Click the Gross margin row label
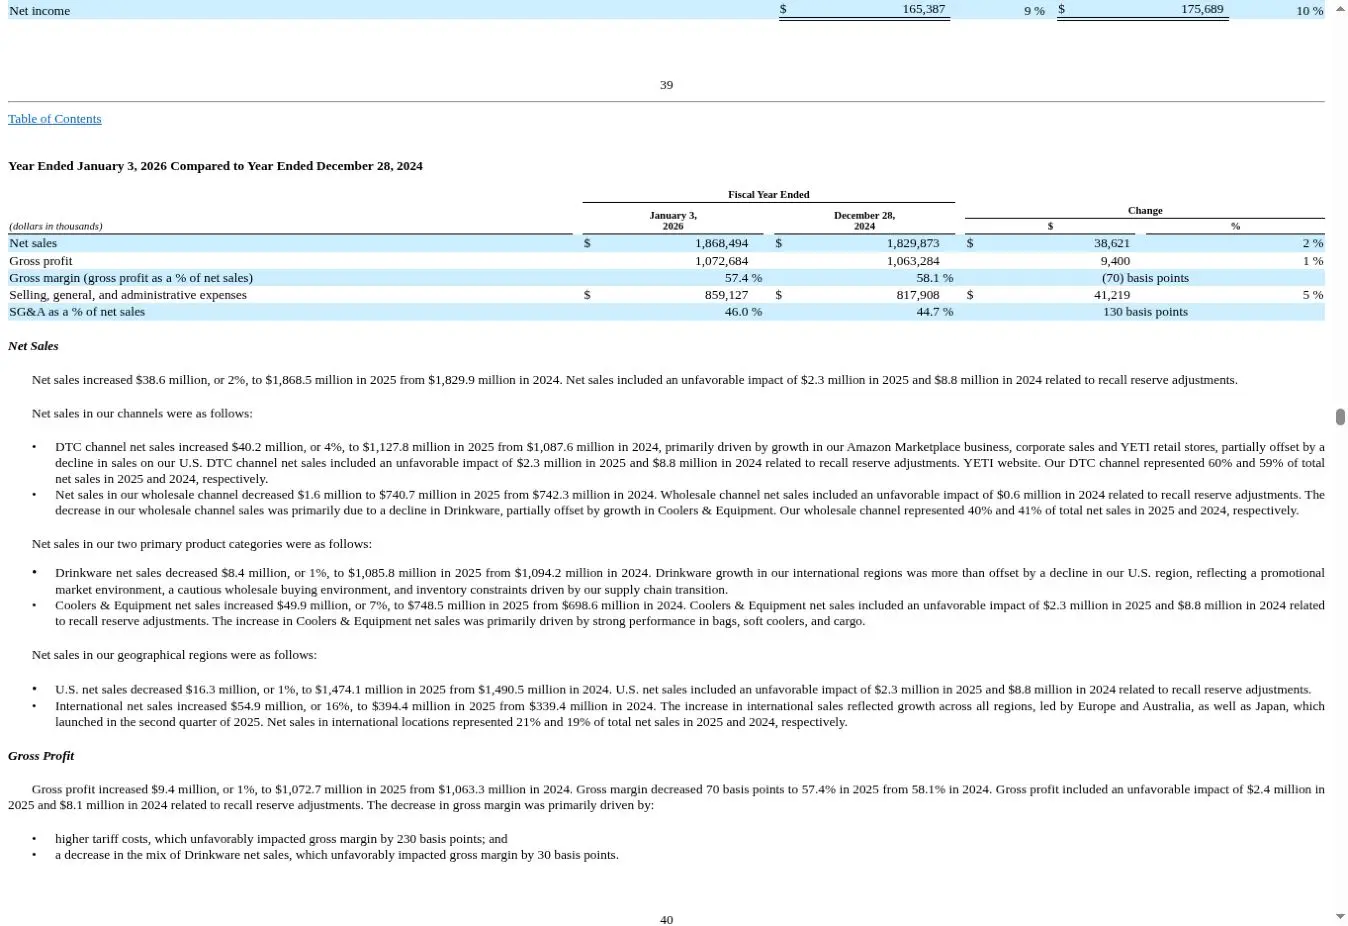This screenshot has width=1348, height=926. tap(131, 278)
